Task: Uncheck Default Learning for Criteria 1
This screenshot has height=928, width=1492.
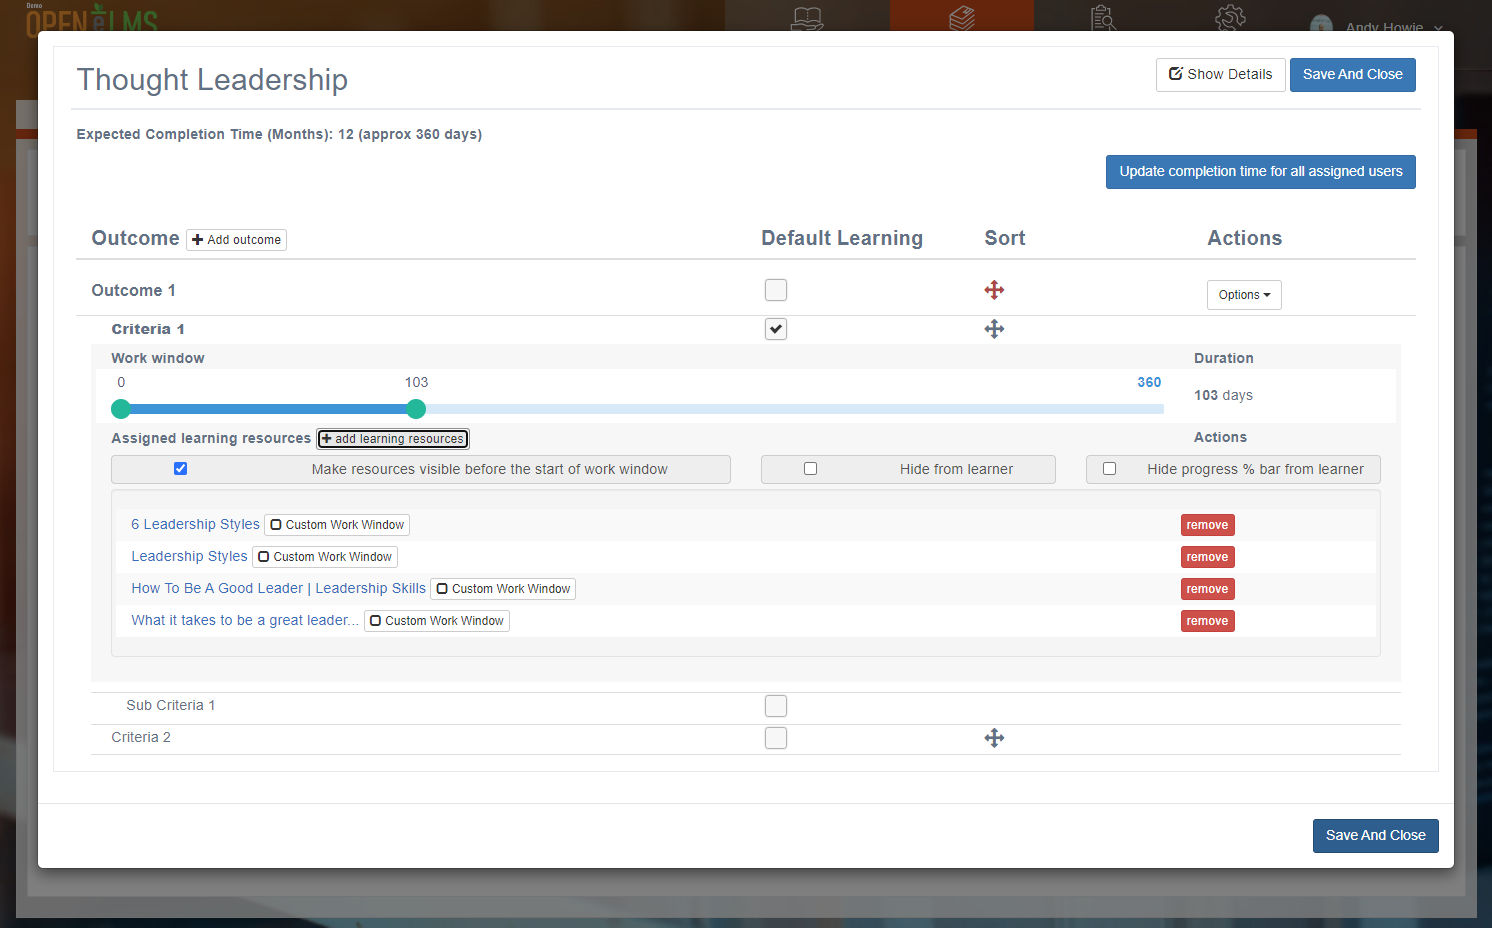Action: pos(776,329)
